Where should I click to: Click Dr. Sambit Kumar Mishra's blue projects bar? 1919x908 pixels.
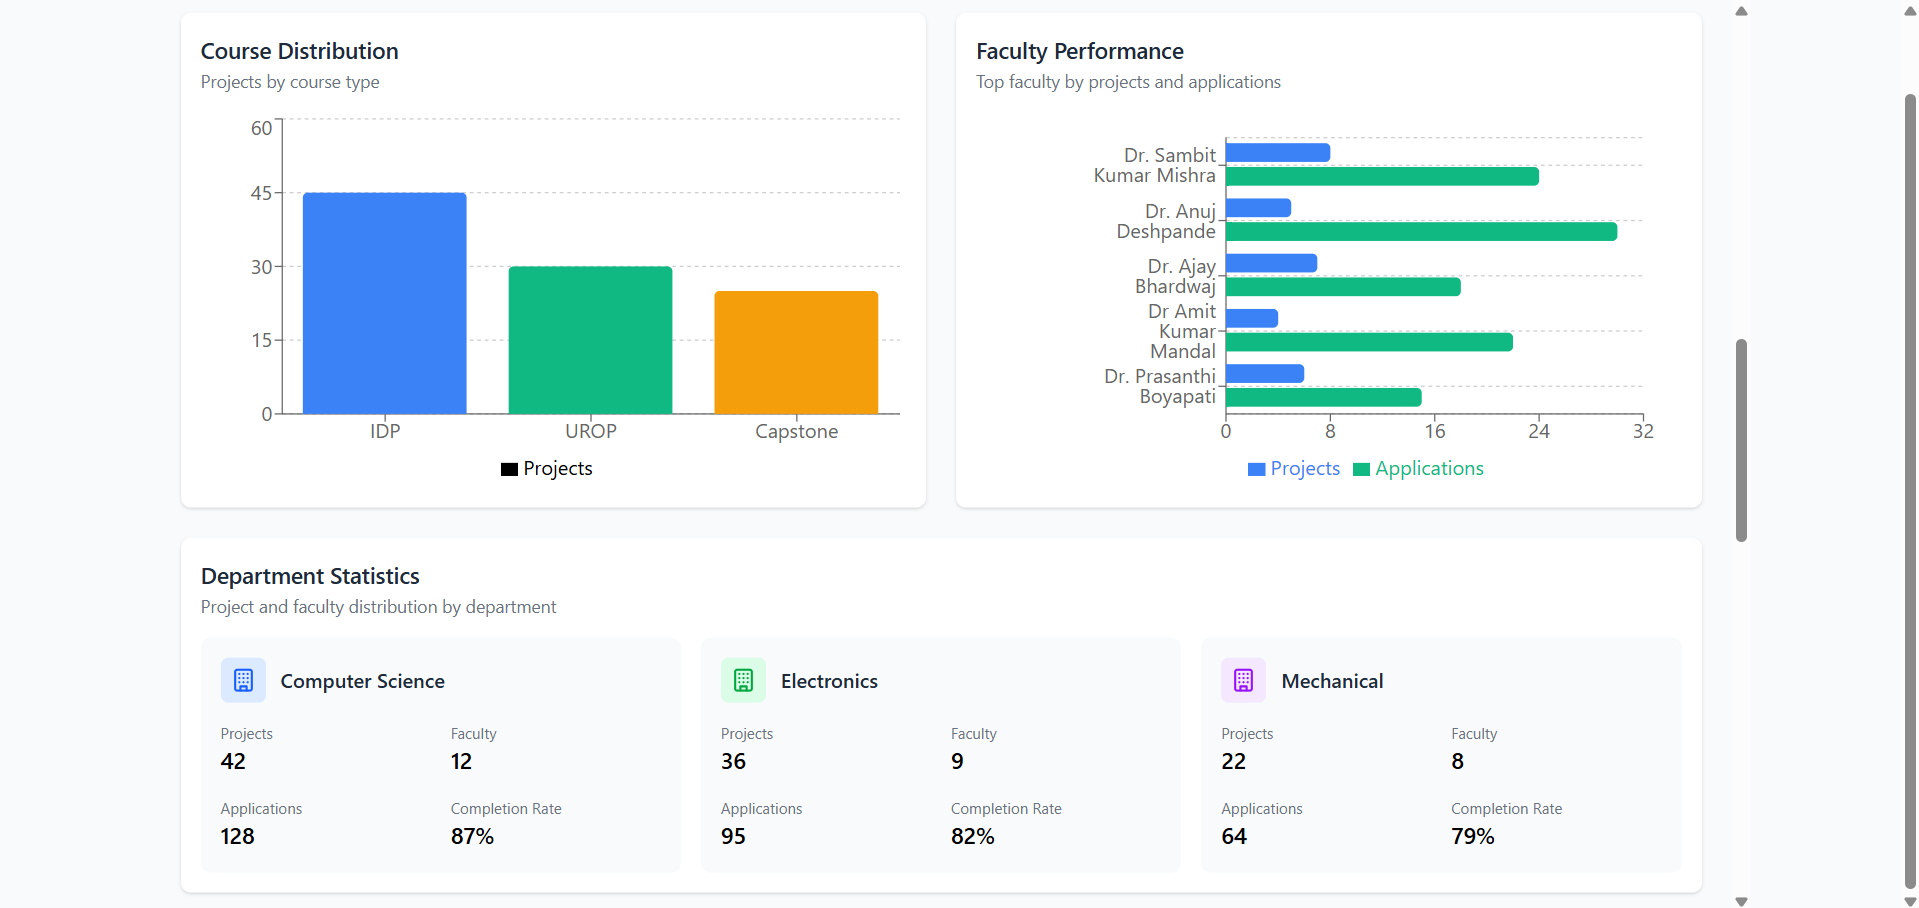pyautogui.click(x=1278, y=153)
